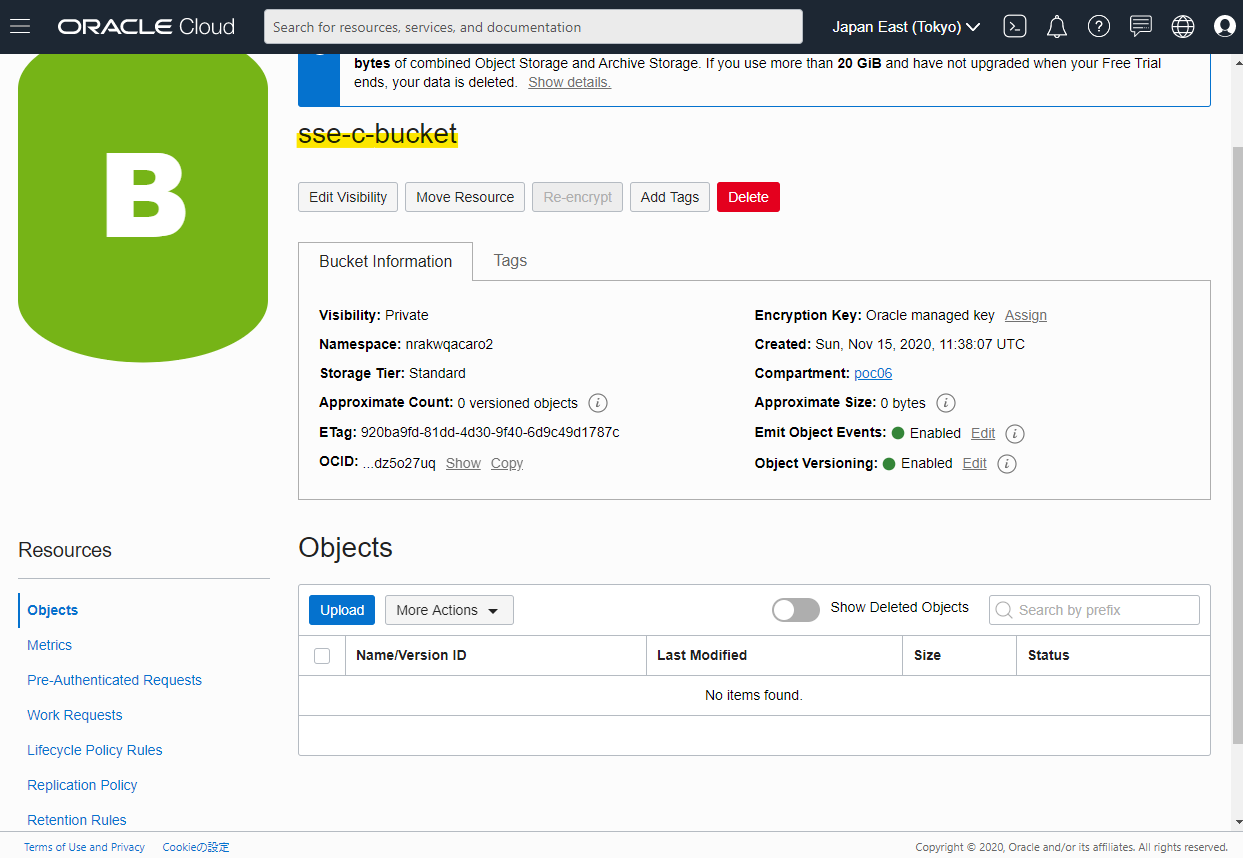
Task: Open Pre-Authenticated Requests resource
Action: click(x=115, y=680)
